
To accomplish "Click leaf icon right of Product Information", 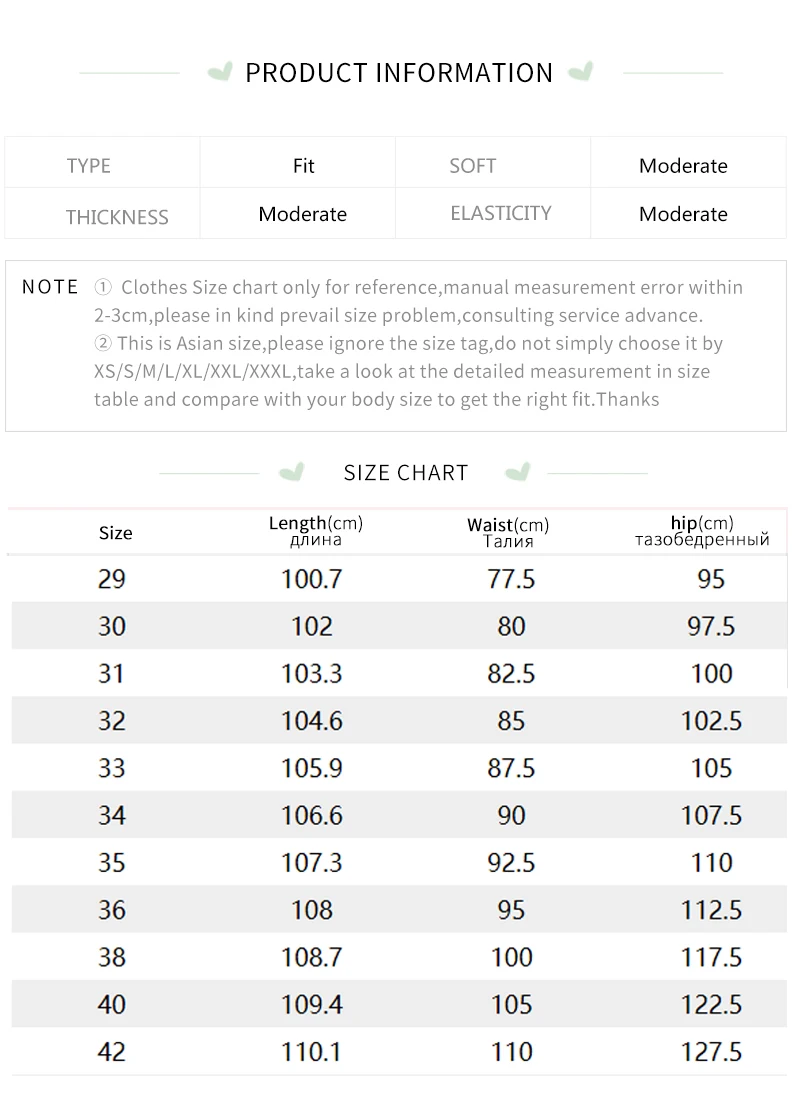I will coord(580,72).
